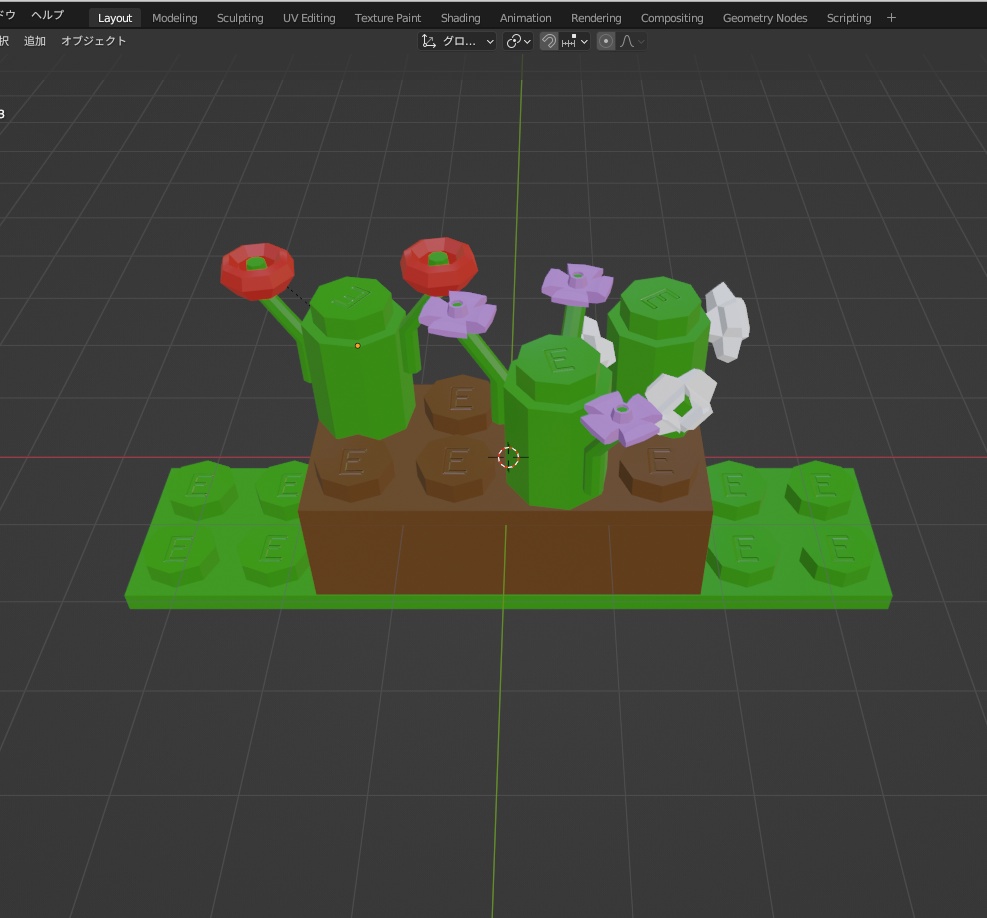Select the leftmost red flower object
Screen dimensions: 987x918
click(x=257, y=271)
